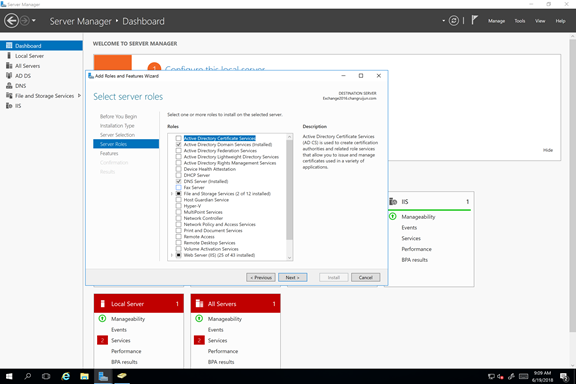This screenshot has height=384, width=576.
Task: Click Server Manager taskbar icon
Action: [x=103, y=376]
